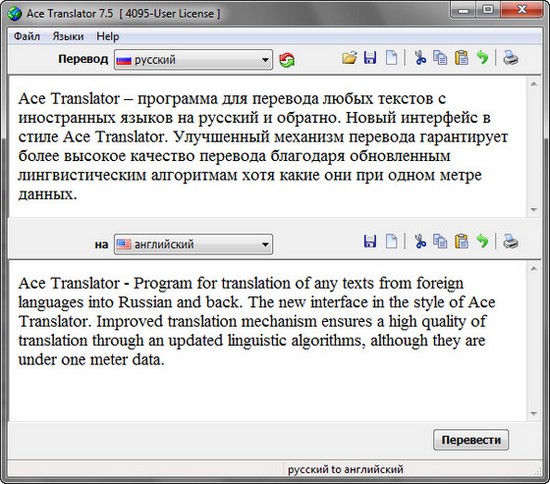Expand target language dropdown showing английский
The image size is (550, 484).
193,244
